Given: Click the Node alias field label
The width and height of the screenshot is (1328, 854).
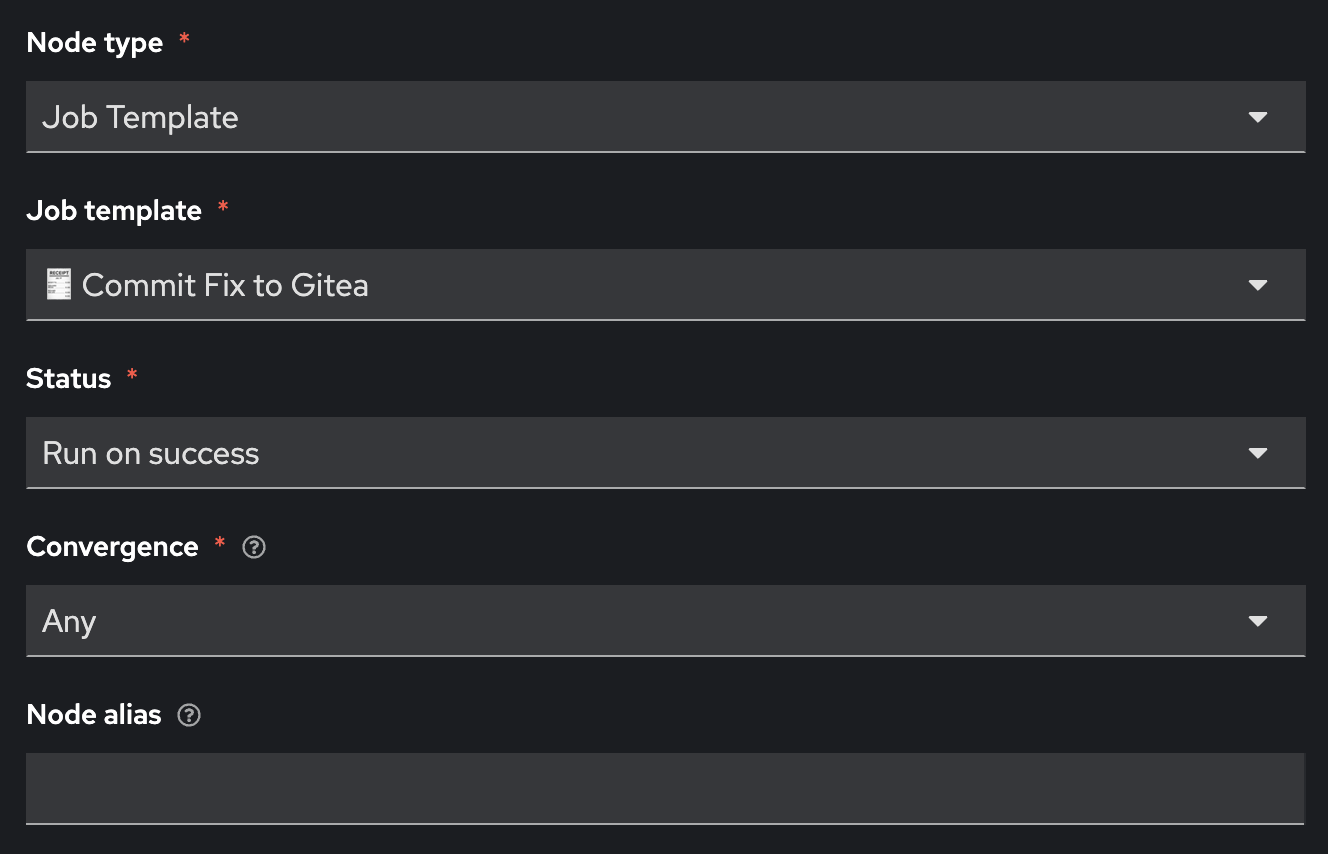Looking at the screenshot, I should coord(94,715).
